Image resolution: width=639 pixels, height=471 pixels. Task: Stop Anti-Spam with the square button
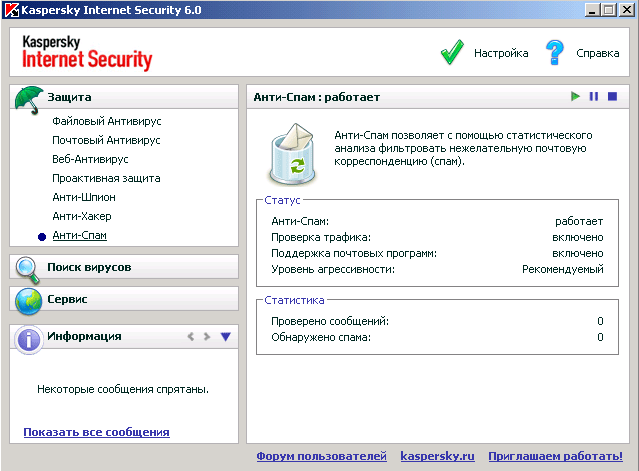612,97
